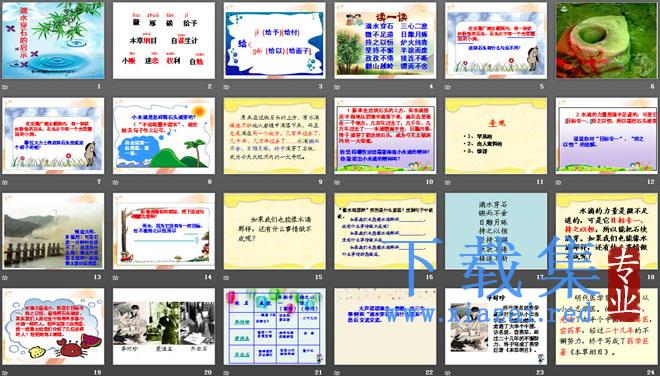Select slide 21 containing the table
The image size is (660, 376).
[x=274, y=326]
